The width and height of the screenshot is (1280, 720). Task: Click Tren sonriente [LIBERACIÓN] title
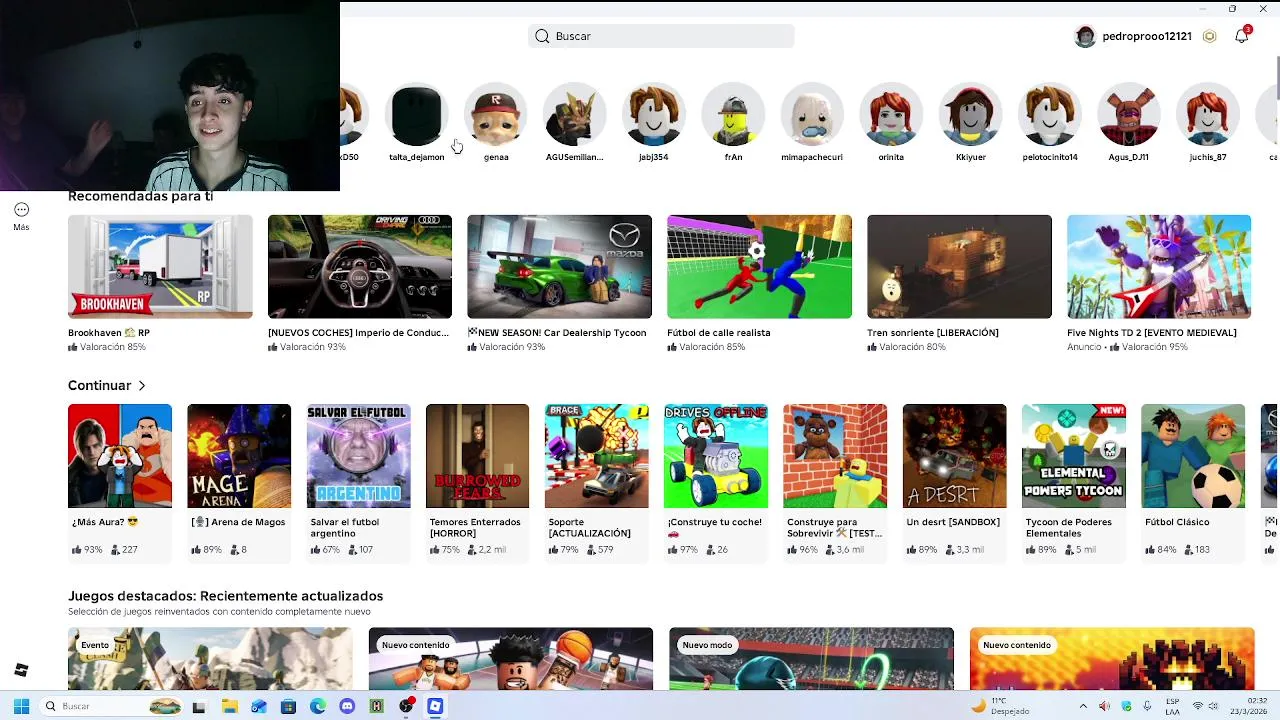933,333
